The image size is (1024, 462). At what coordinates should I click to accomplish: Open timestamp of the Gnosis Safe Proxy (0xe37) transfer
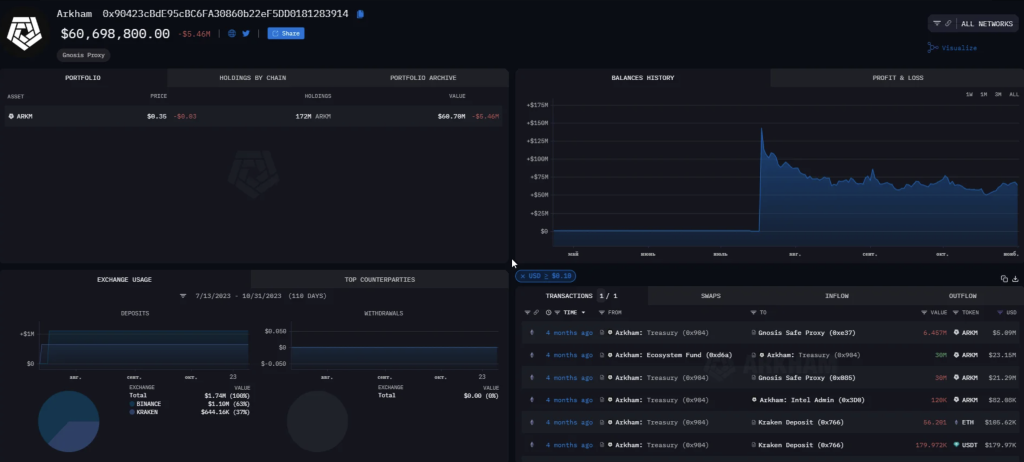tap(569, 333)
